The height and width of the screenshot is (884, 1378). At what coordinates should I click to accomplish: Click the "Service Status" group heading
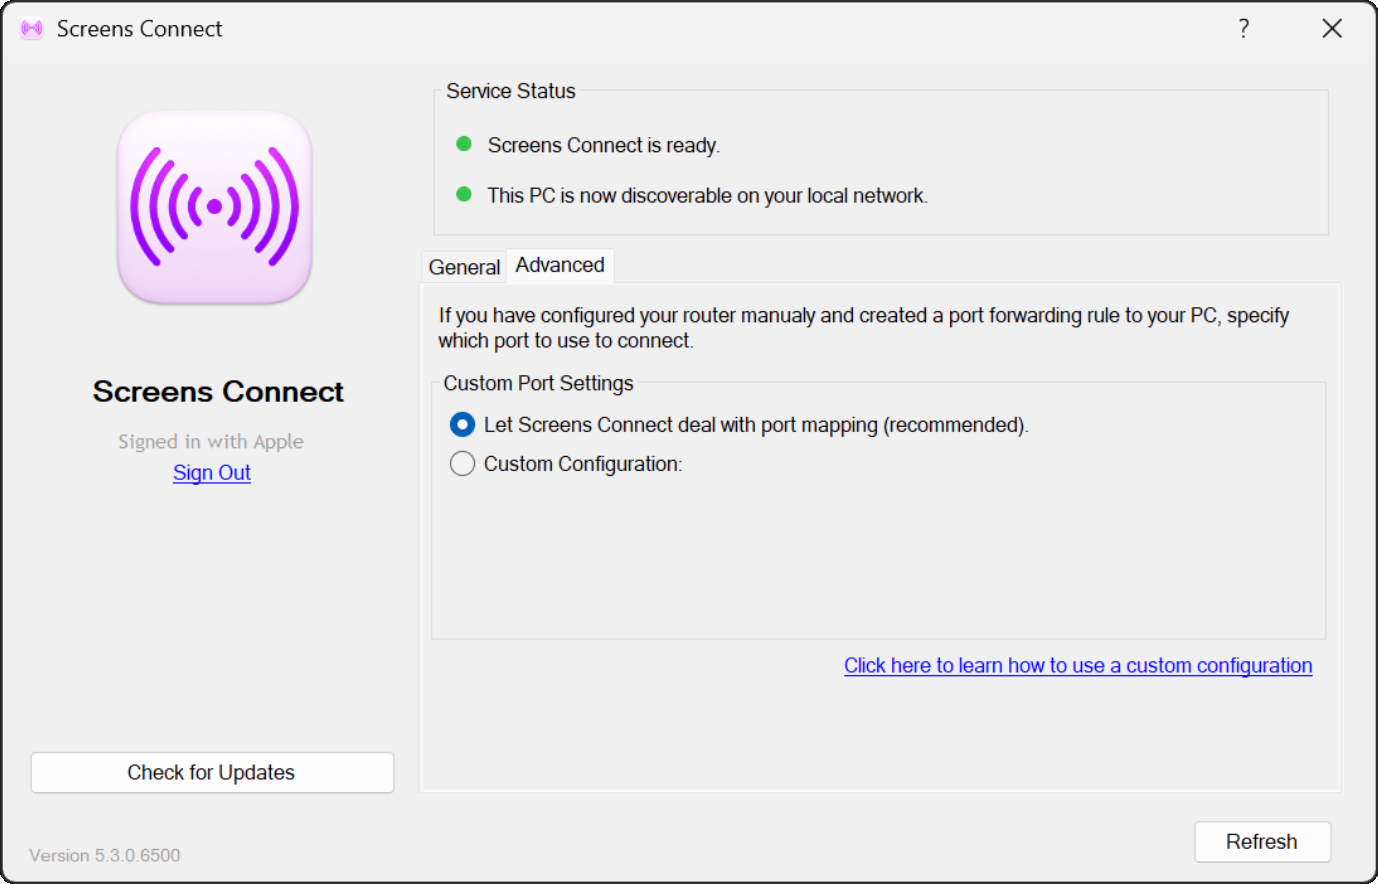[511, 91]
